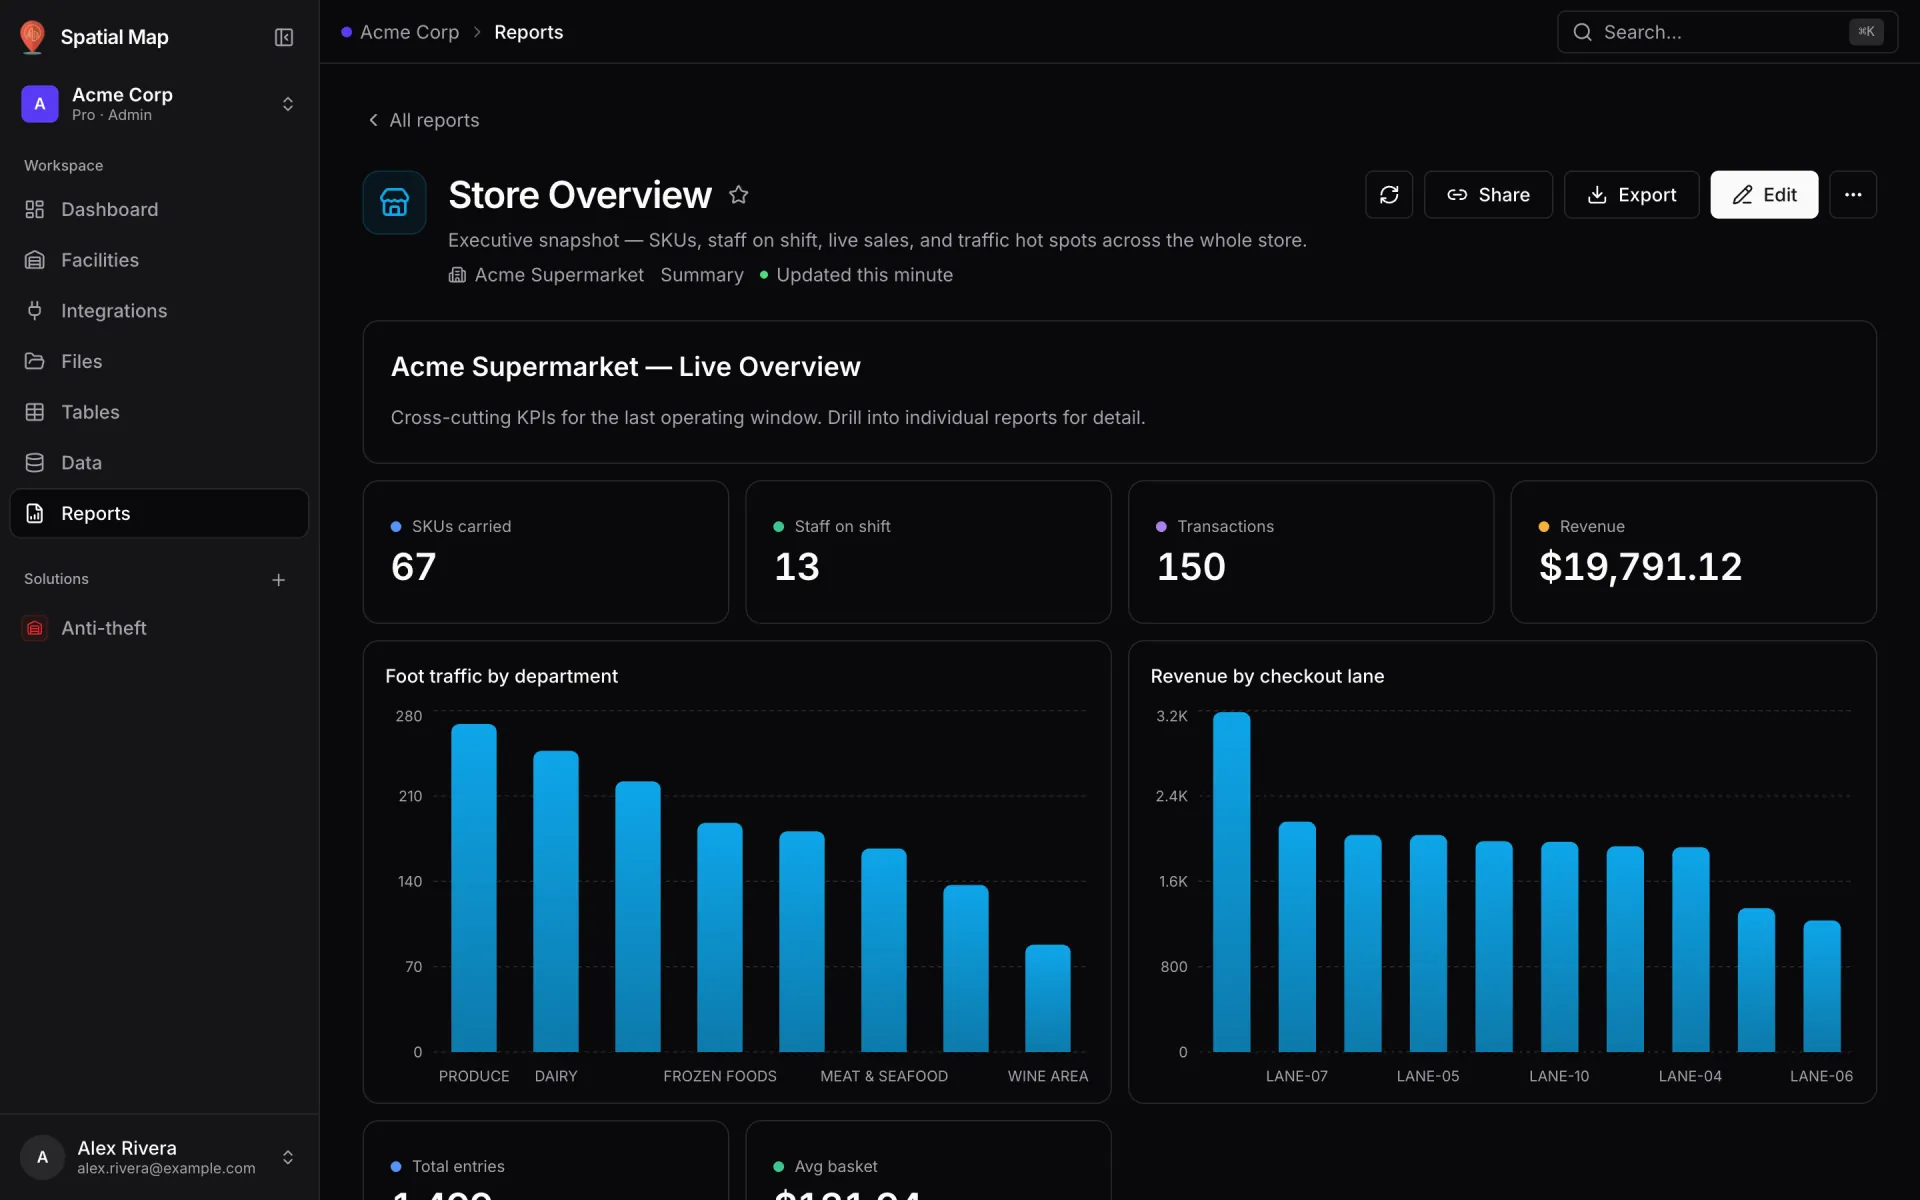The height and width of the screenshot is (1200, 1920).
Task: Go to Facilities in the sidebar
Action: click(160, 260)
